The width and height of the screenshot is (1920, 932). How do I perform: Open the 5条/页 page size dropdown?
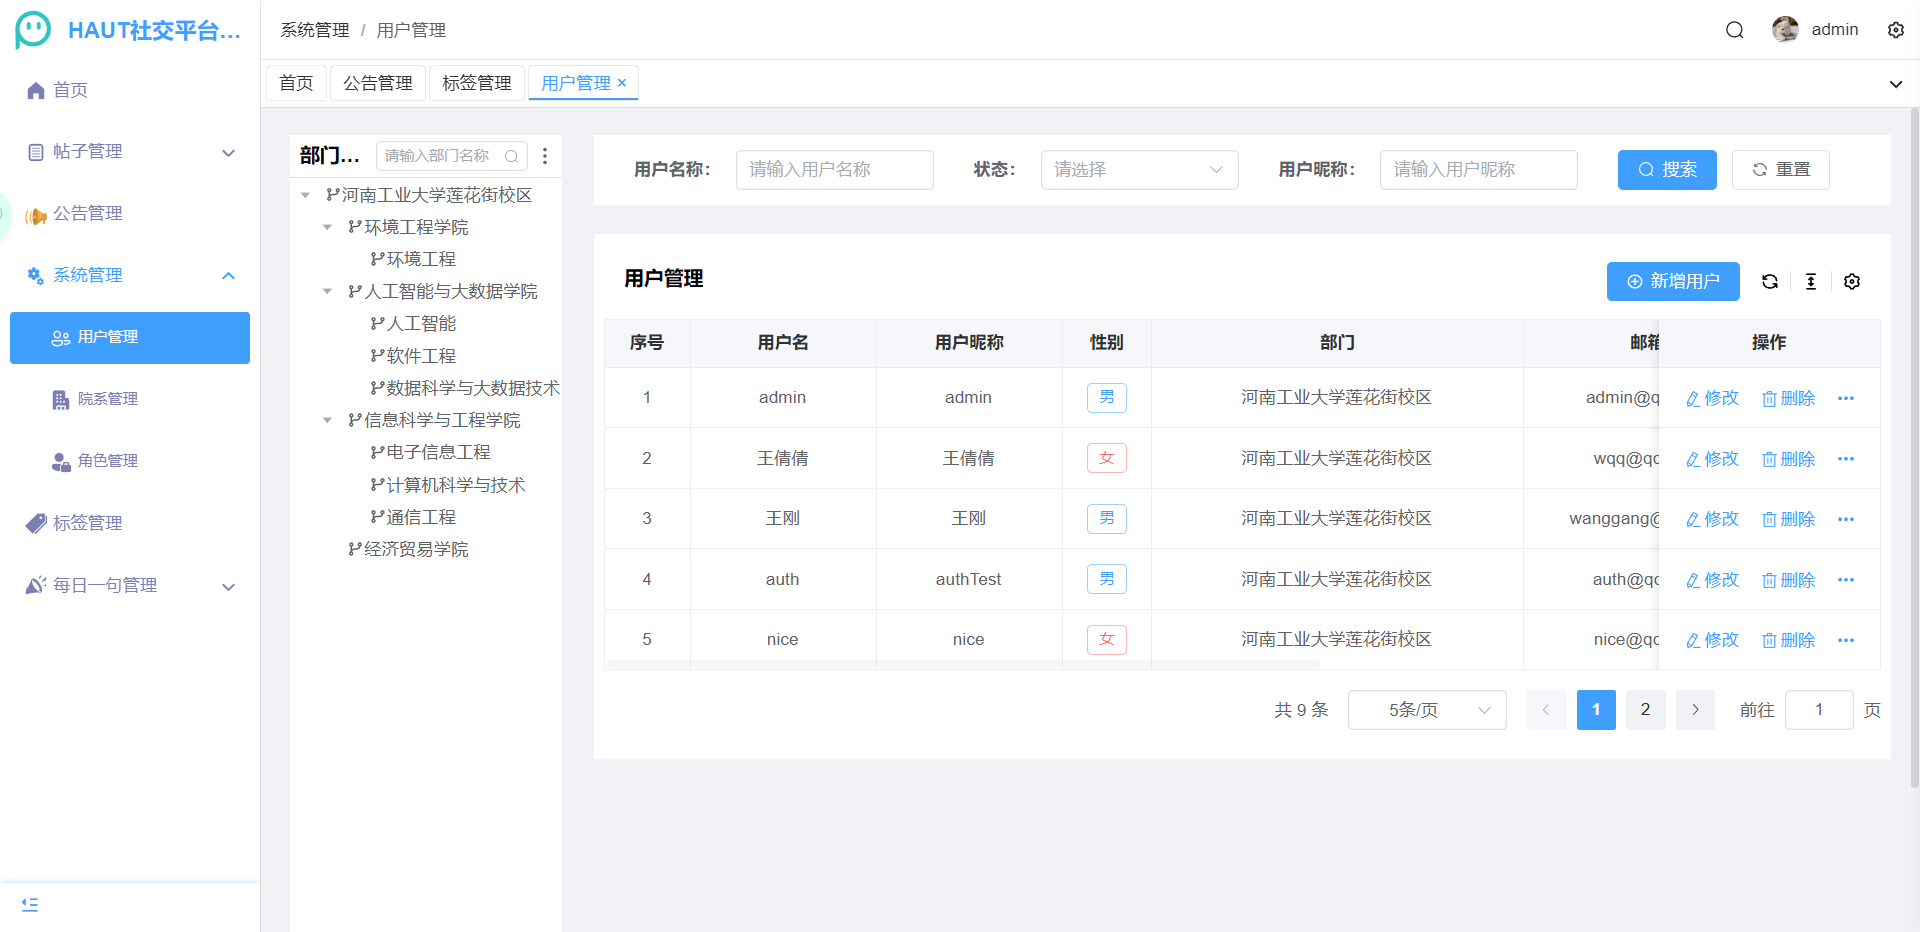[1427, 710]
